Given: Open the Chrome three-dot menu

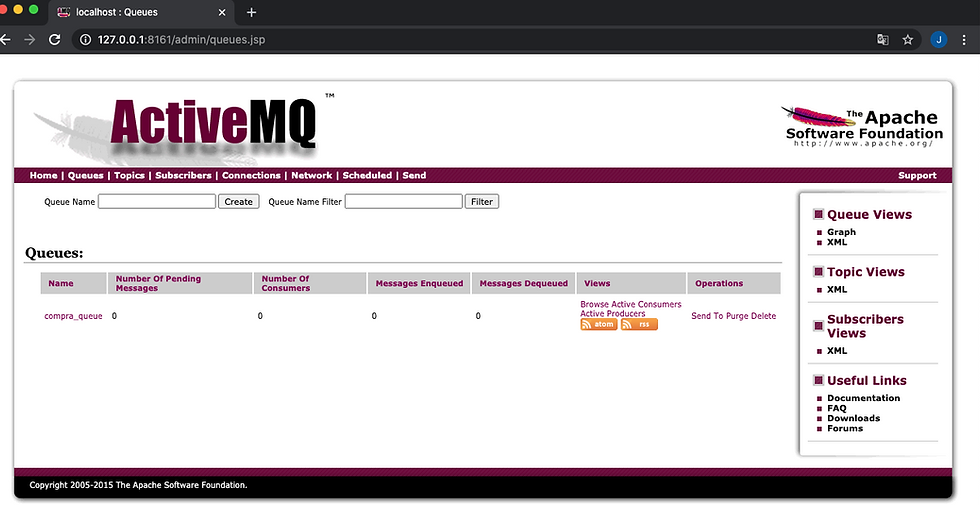Looking at the screenshot, I should click(x=964, y=39).
